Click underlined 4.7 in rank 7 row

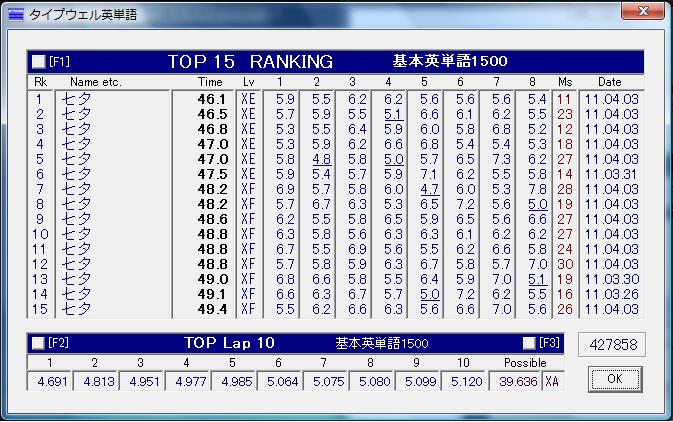(429, 189)
